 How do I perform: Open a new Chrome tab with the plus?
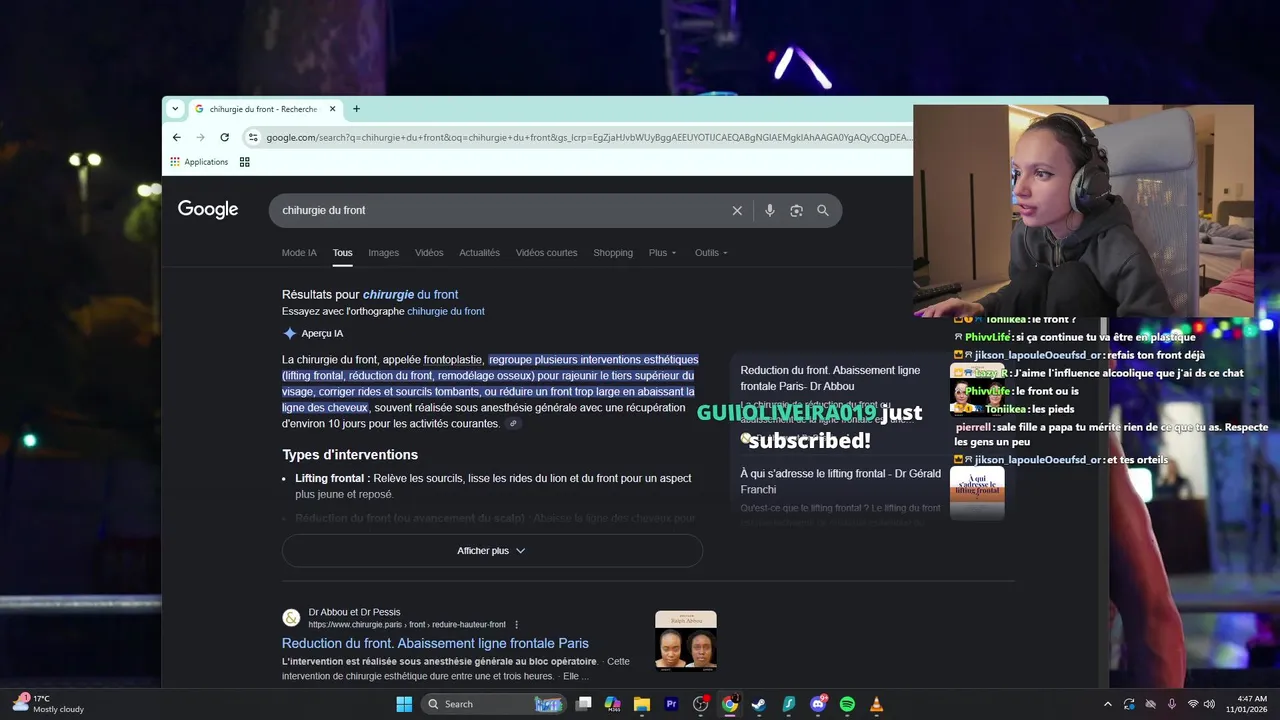coord(356,109)
